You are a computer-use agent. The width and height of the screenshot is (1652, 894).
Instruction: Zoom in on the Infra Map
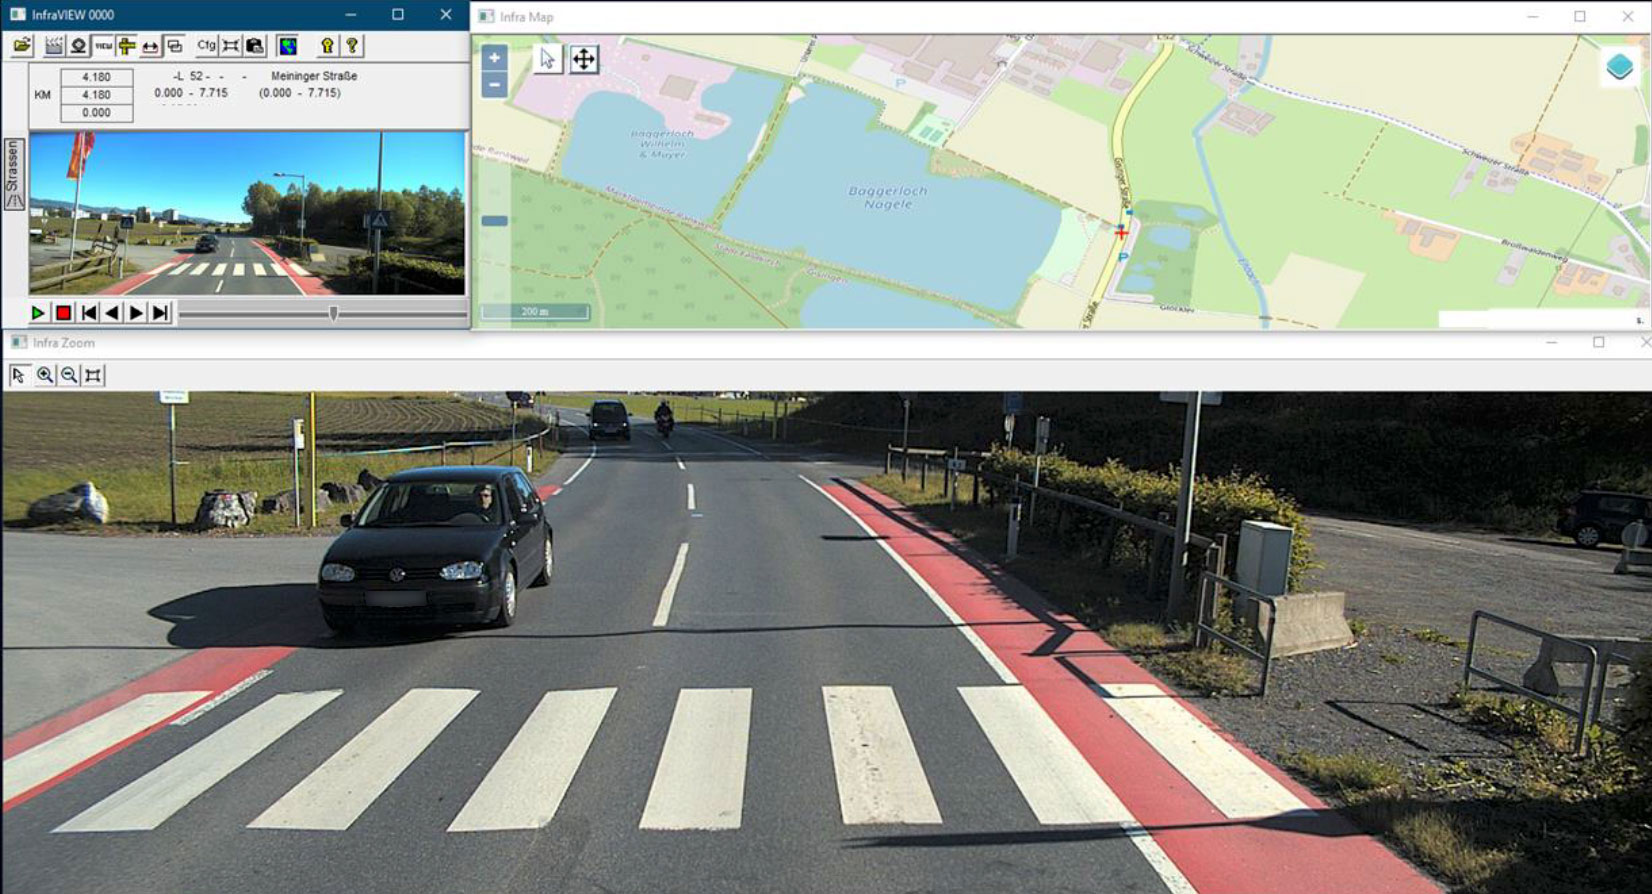[x=494, y=58]
